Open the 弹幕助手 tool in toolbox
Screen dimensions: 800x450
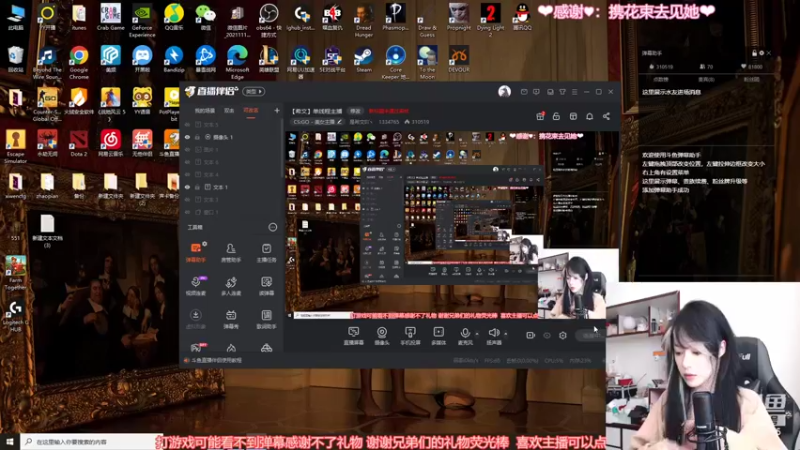[195, 252]
